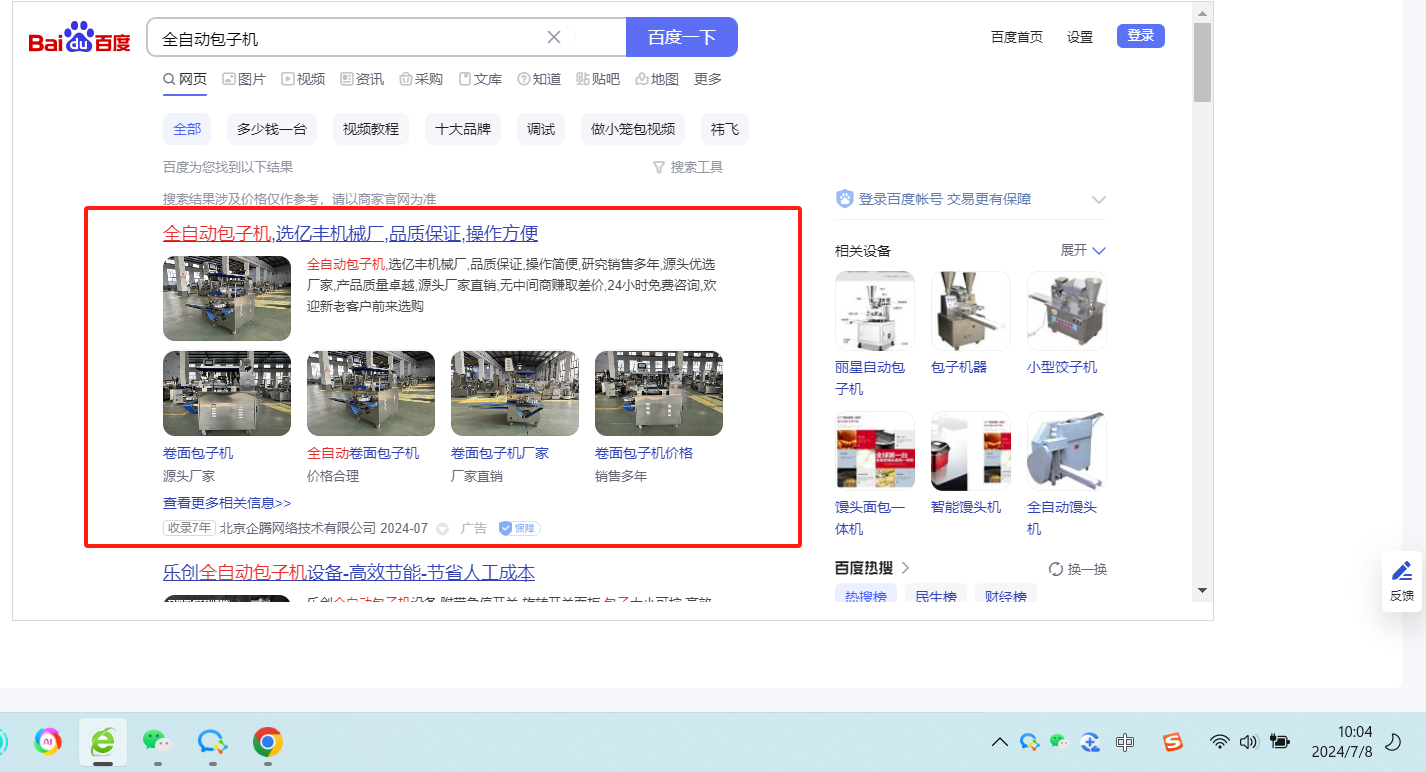Viewport: 1426px width, 772px height.
Task: Click the 登录 login button
Action: (x=1141, y=36)
